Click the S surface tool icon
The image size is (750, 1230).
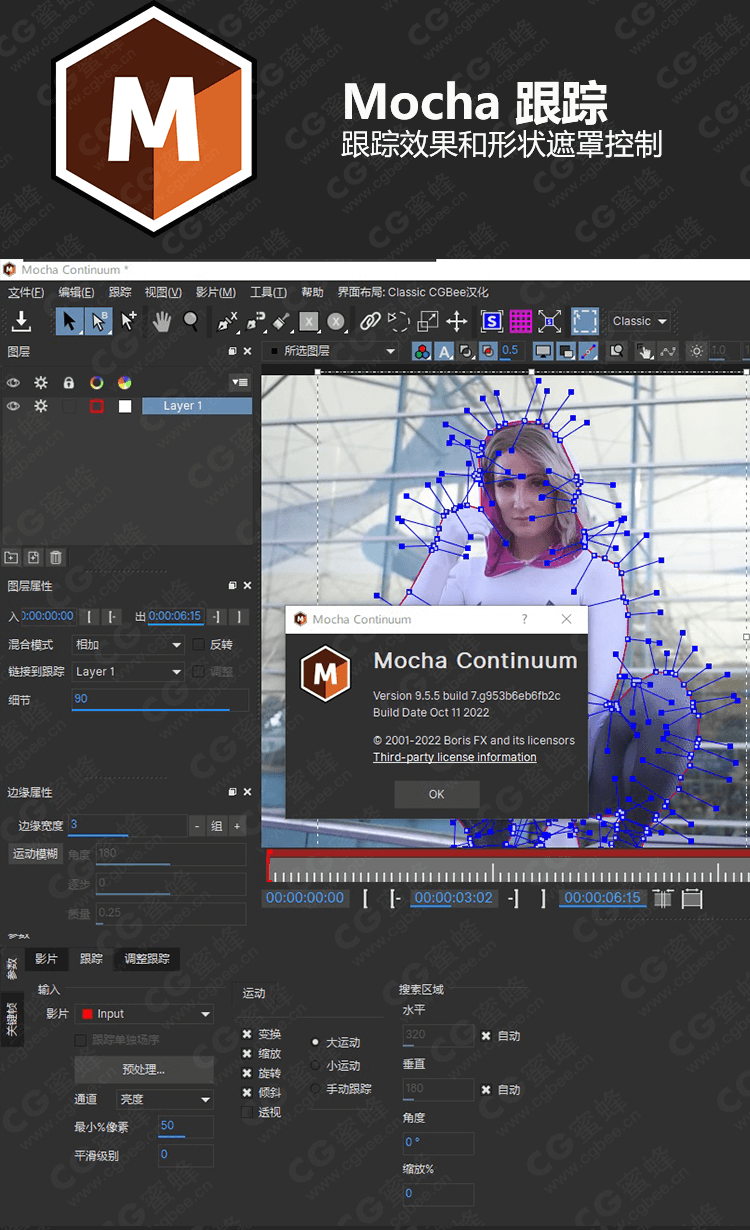coord(491,321)
